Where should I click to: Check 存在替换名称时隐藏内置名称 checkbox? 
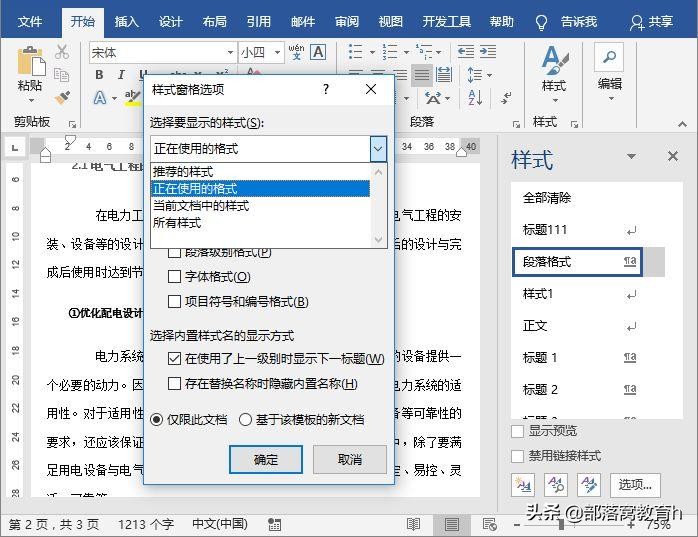[x=174, y=383]
